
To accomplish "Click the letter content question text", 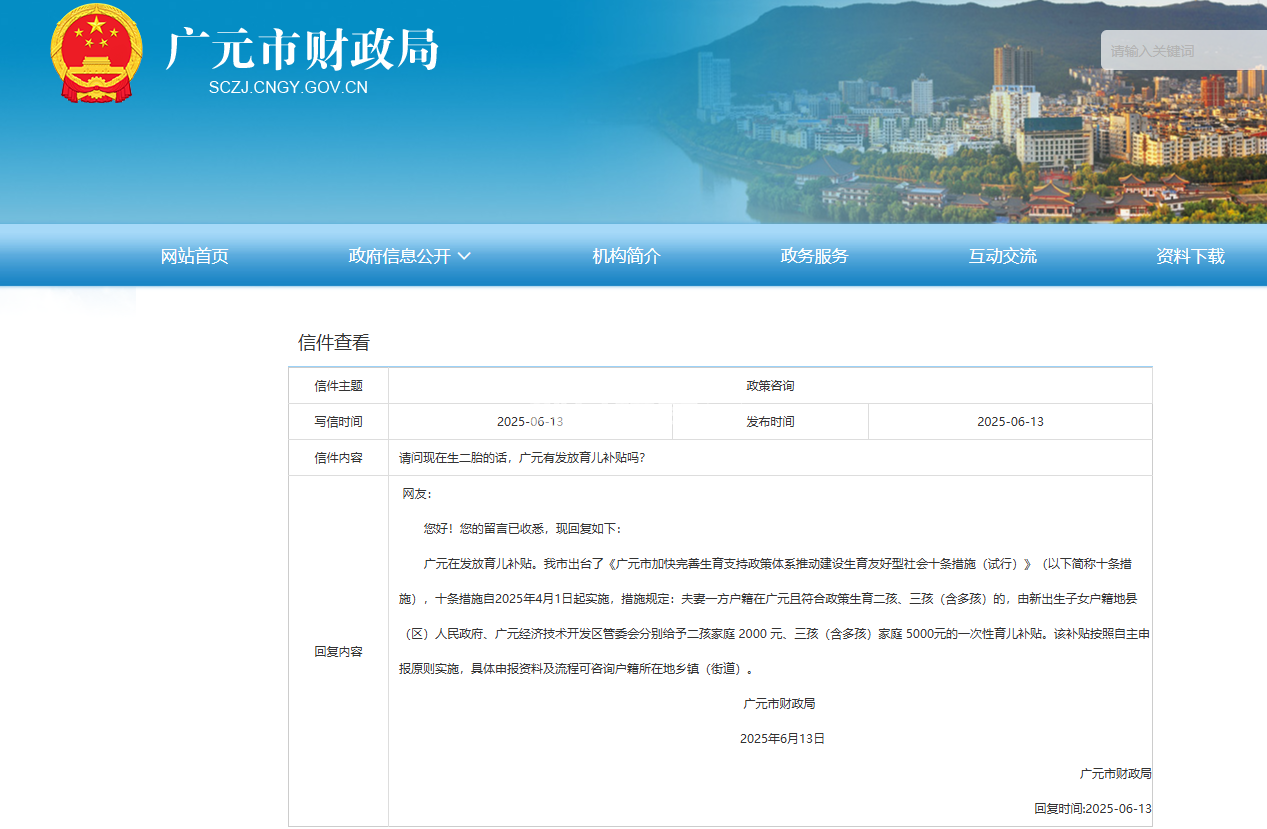I will click(522, 458).
